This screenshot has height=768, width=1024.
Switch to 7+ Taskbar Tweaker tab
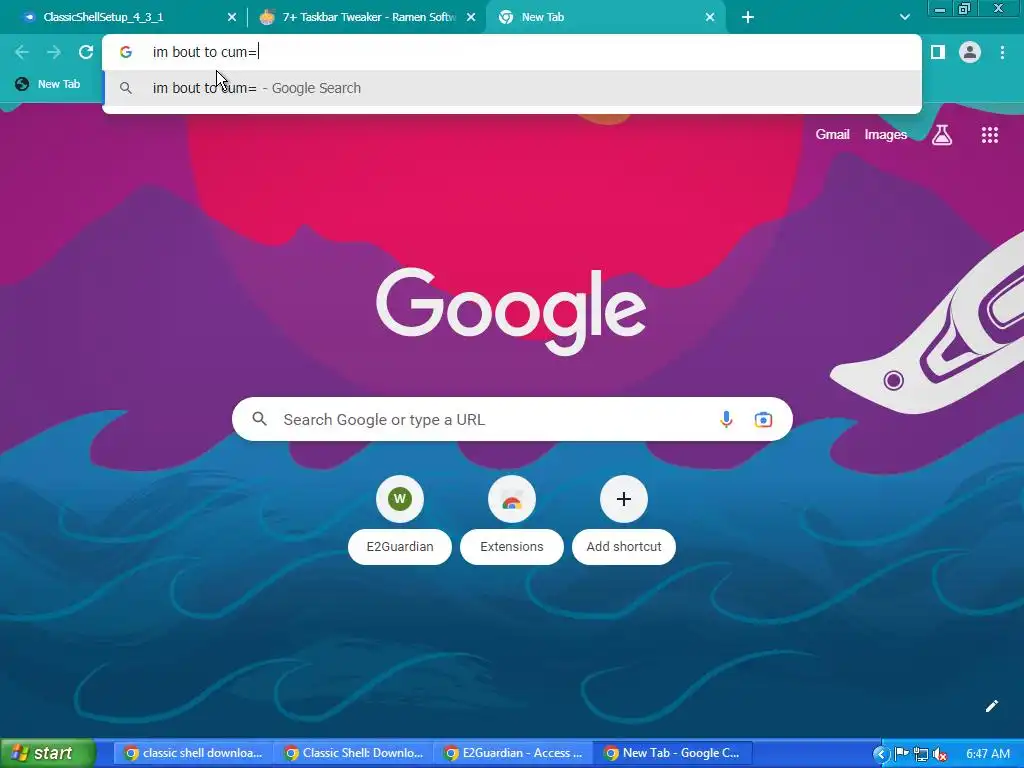[x=368, y=18]
